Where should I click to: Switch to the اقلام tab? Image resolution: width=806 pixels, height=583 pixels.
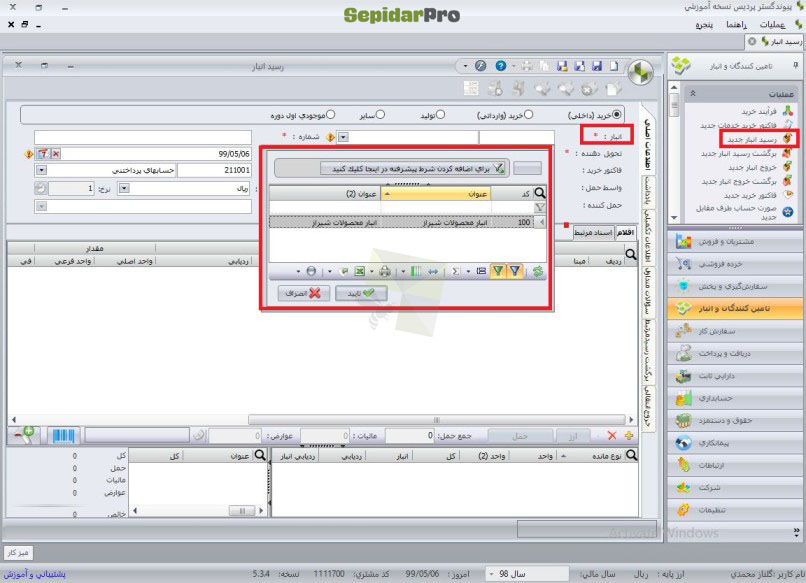tap(626, 232)
